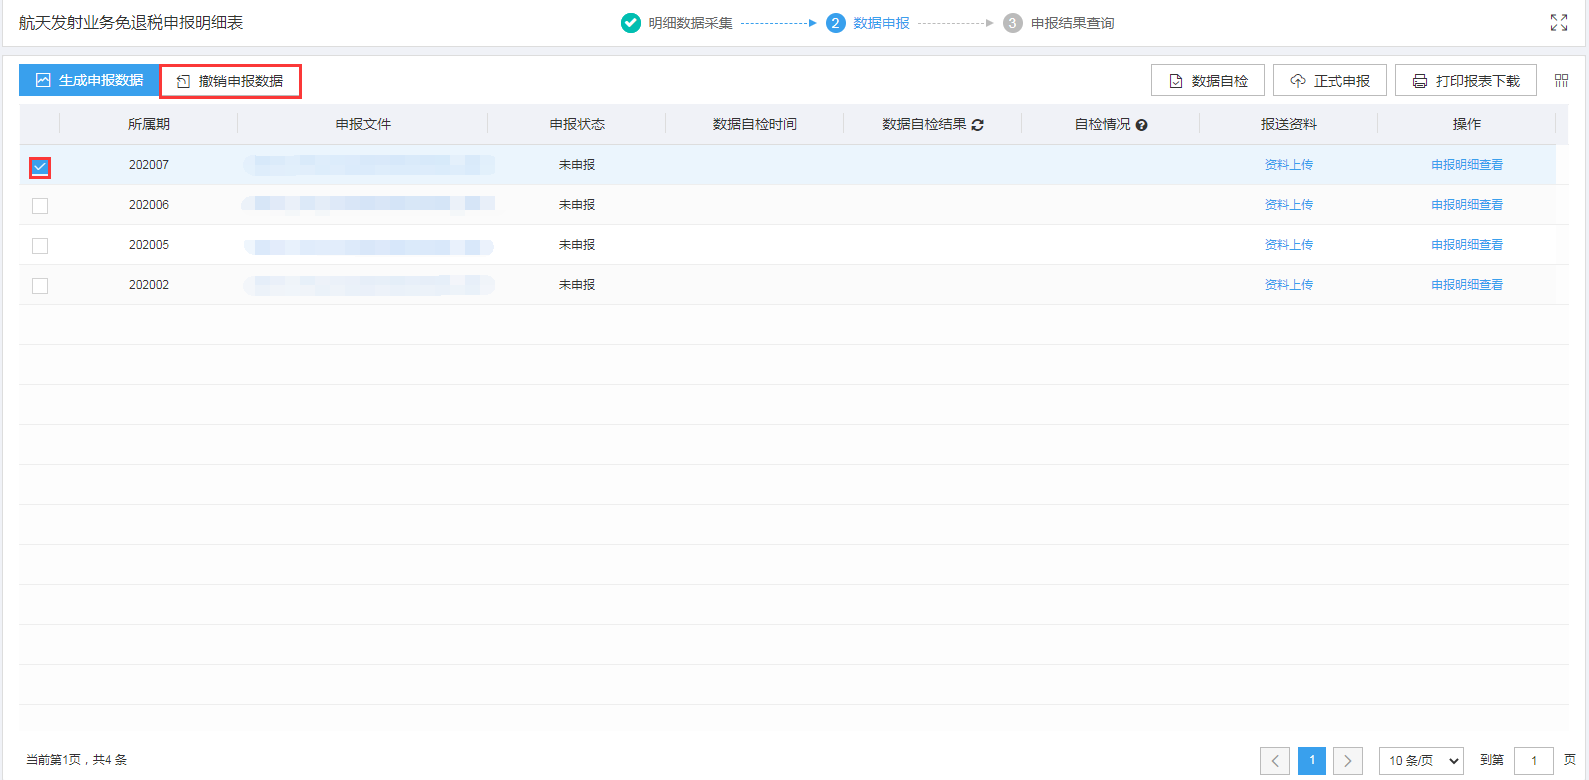Uncheck the 202007 row checkbox
The image size is (1589, 780).
pyautogui.click(x=40, y=167)
